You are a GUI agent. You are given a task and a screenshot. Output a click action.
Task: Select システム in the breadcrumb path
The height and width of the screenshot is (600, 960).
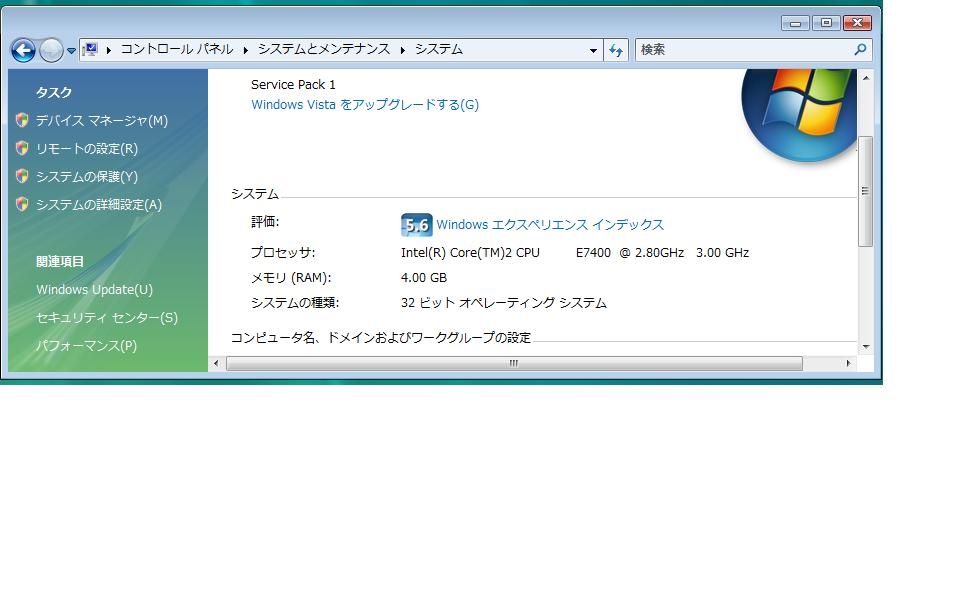click(x=439, y=49)
